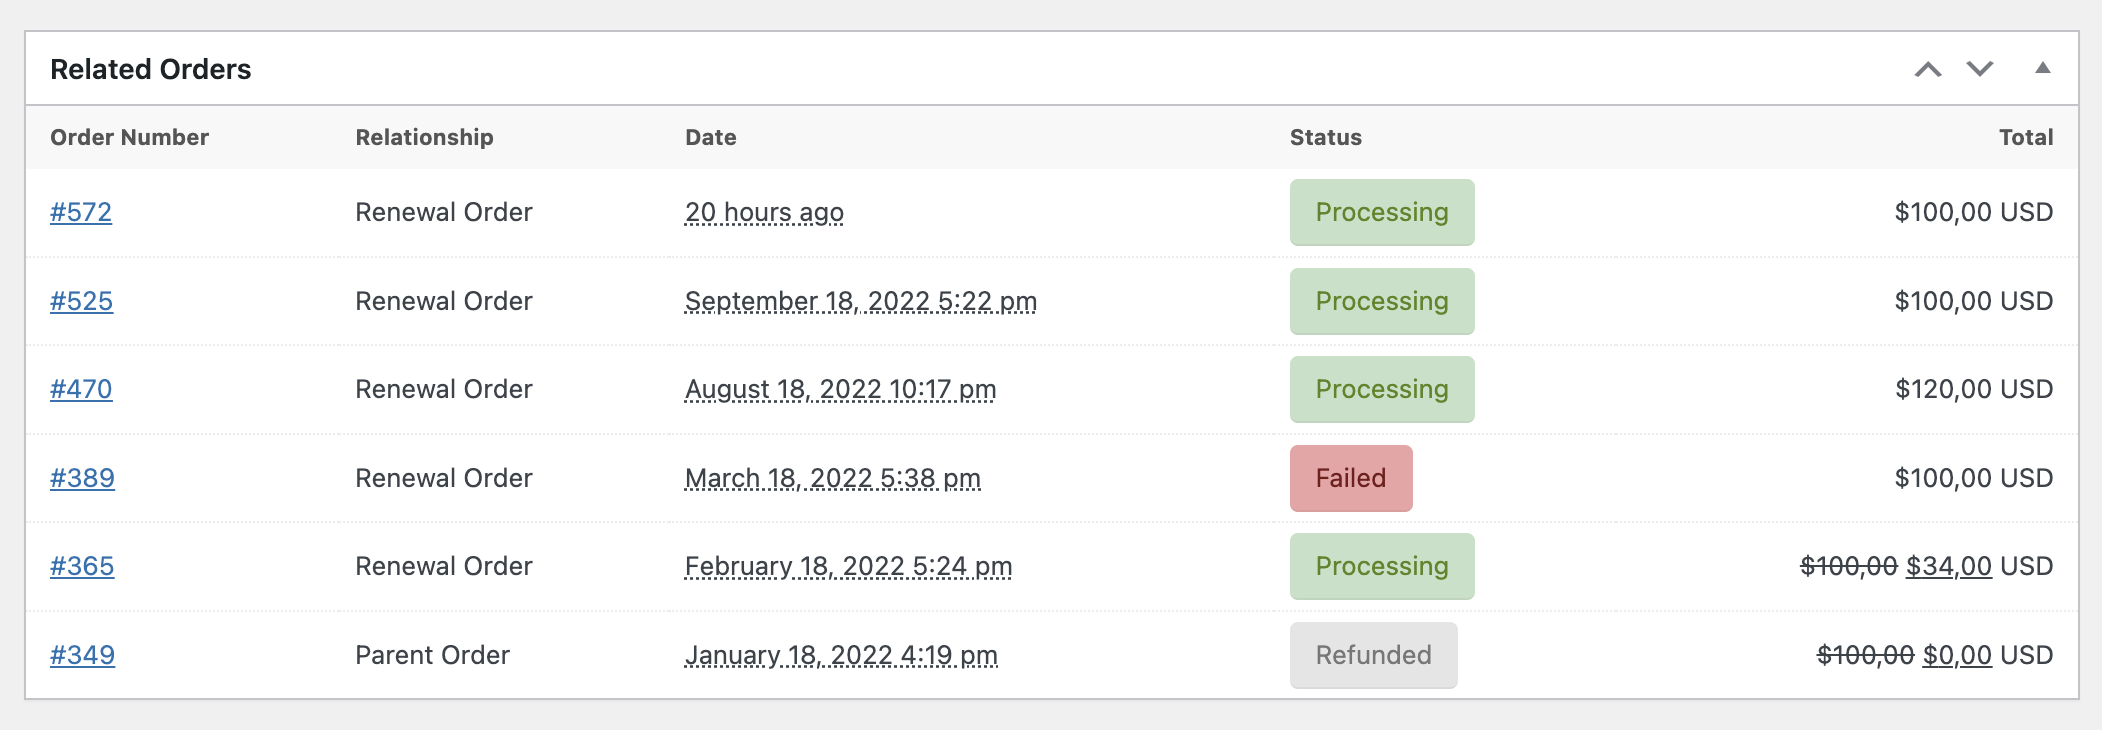The height and width of the screenshot is (730, 2102).
Task: Open parent order #349
Action: click(x=82, y=655)
